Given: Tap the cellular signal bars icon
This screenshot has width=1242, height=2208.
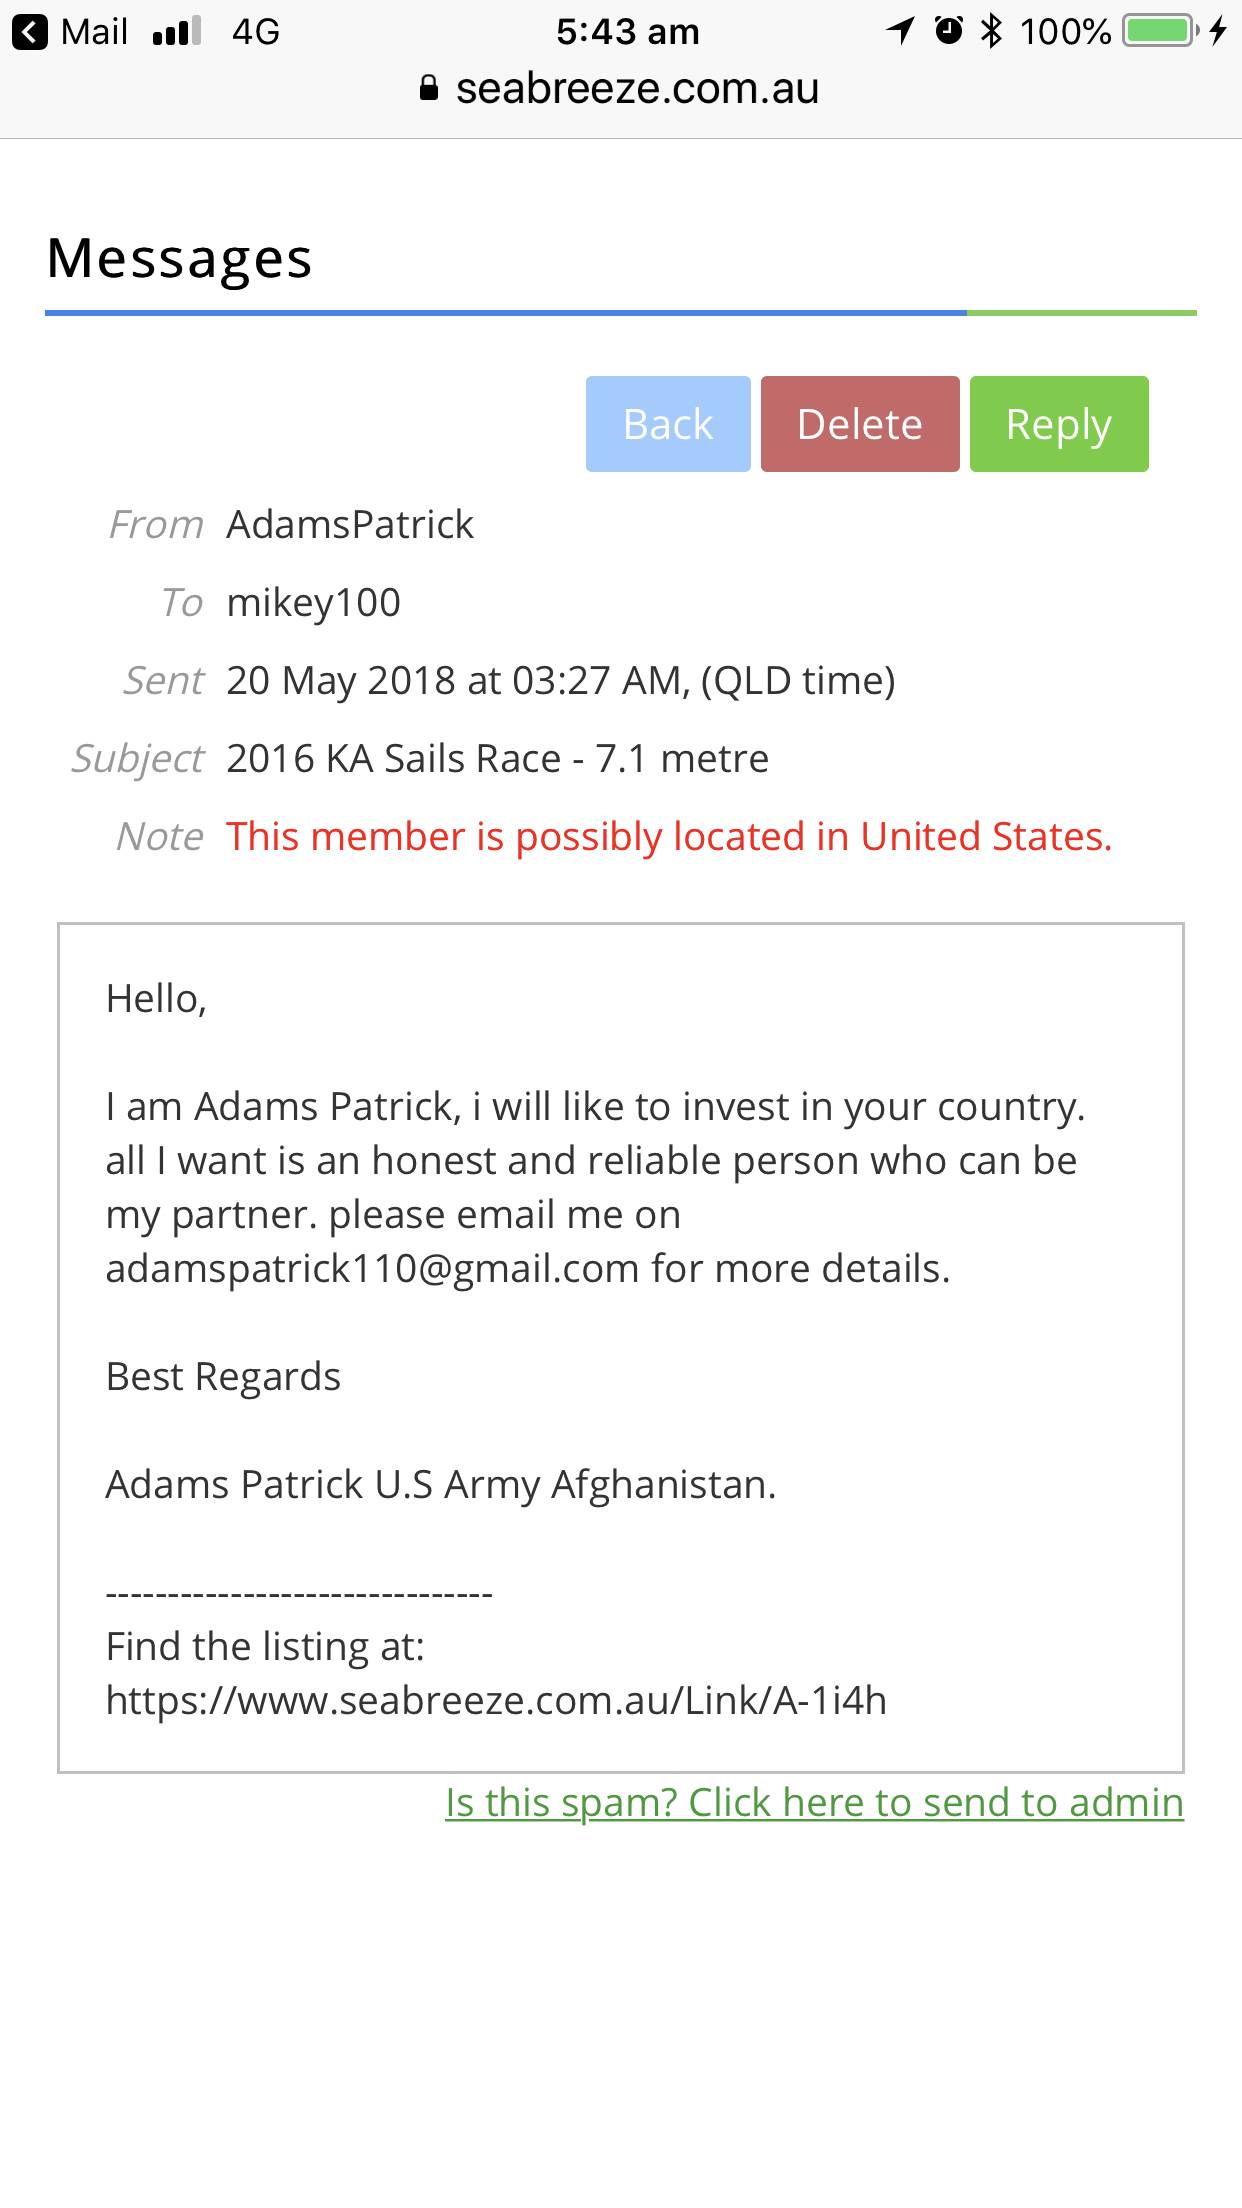Looking at the screenshot, I should point(177,32).
